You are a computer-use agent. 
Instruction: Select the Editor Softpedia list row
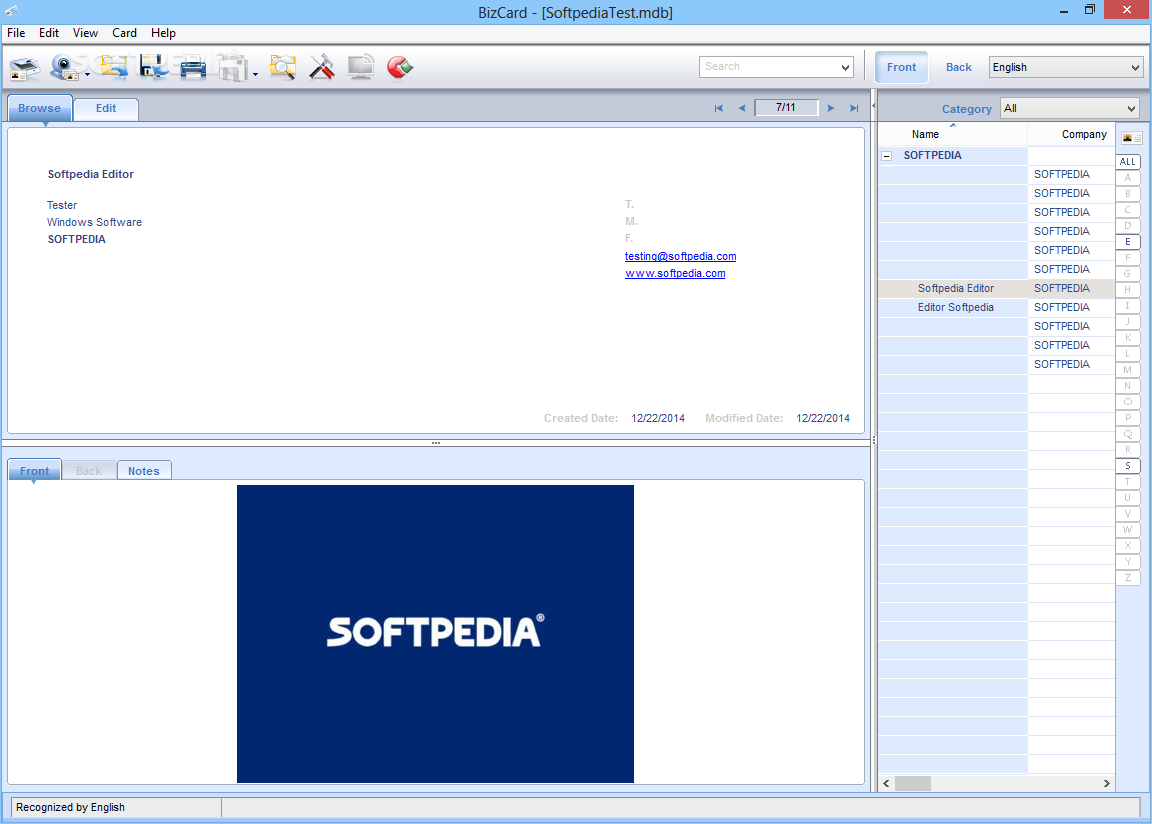pyautogui.click(x=996, y=308)
